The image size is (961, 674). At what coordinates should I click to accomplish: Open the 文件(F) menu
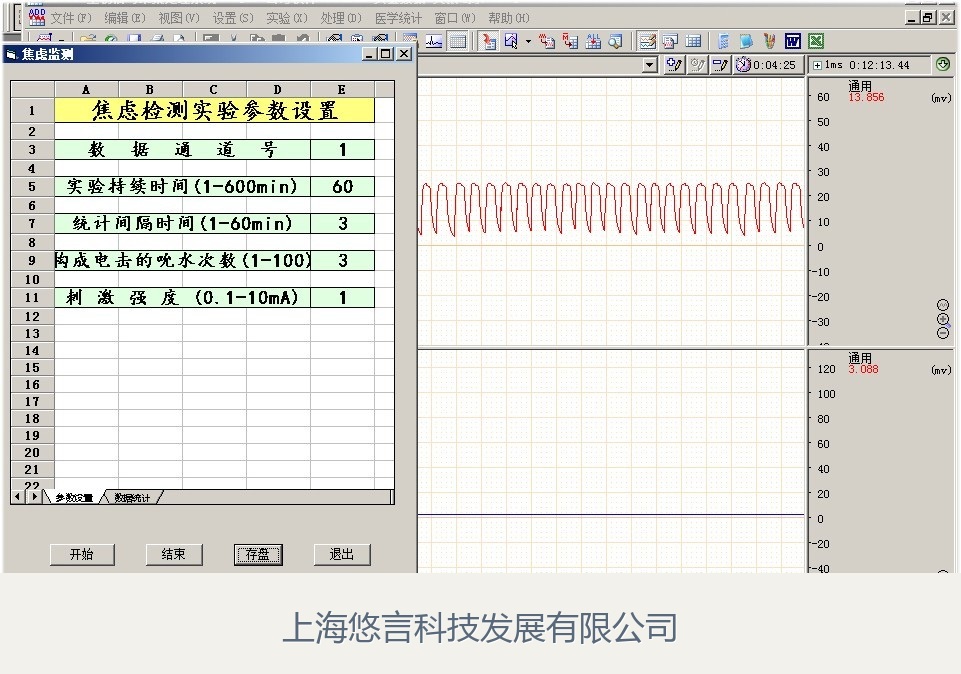[x=70, y=18]
